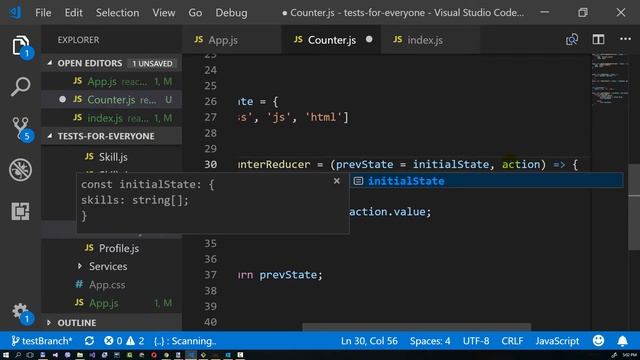Change the JavaScript language mode
The height and width of the screenshot is (360, 640).
coord(557,341)
